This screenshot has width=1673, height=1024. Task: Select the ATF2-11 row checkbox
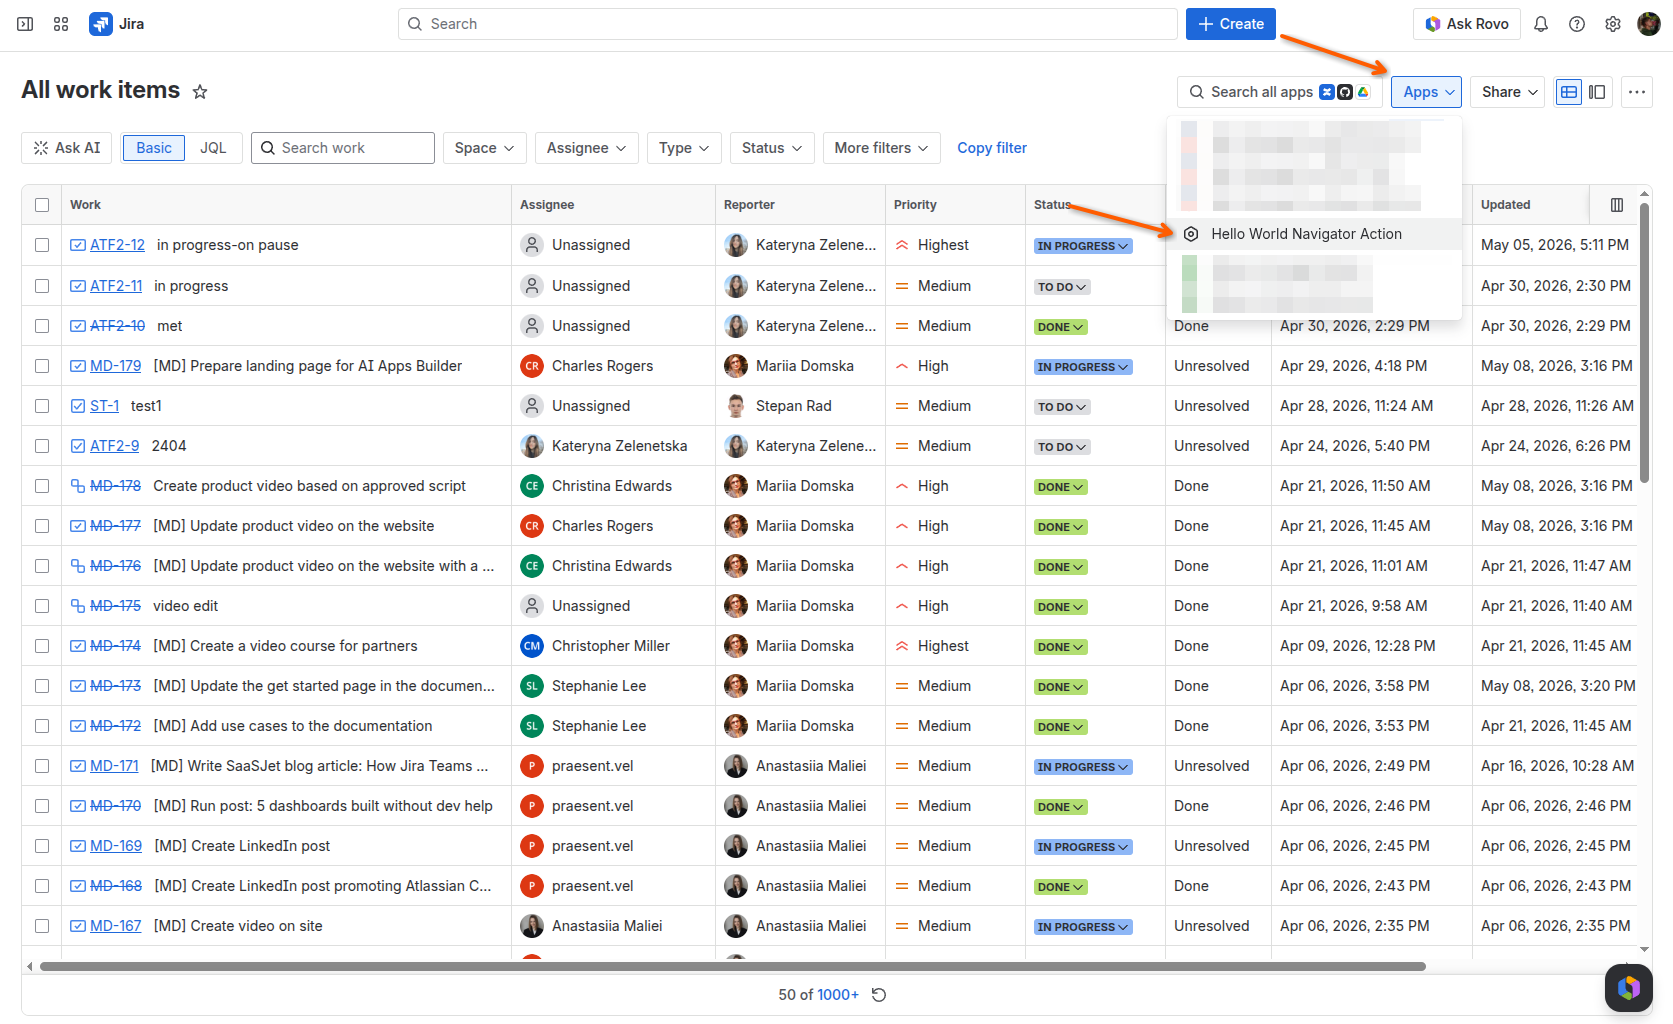coord(42,286)
